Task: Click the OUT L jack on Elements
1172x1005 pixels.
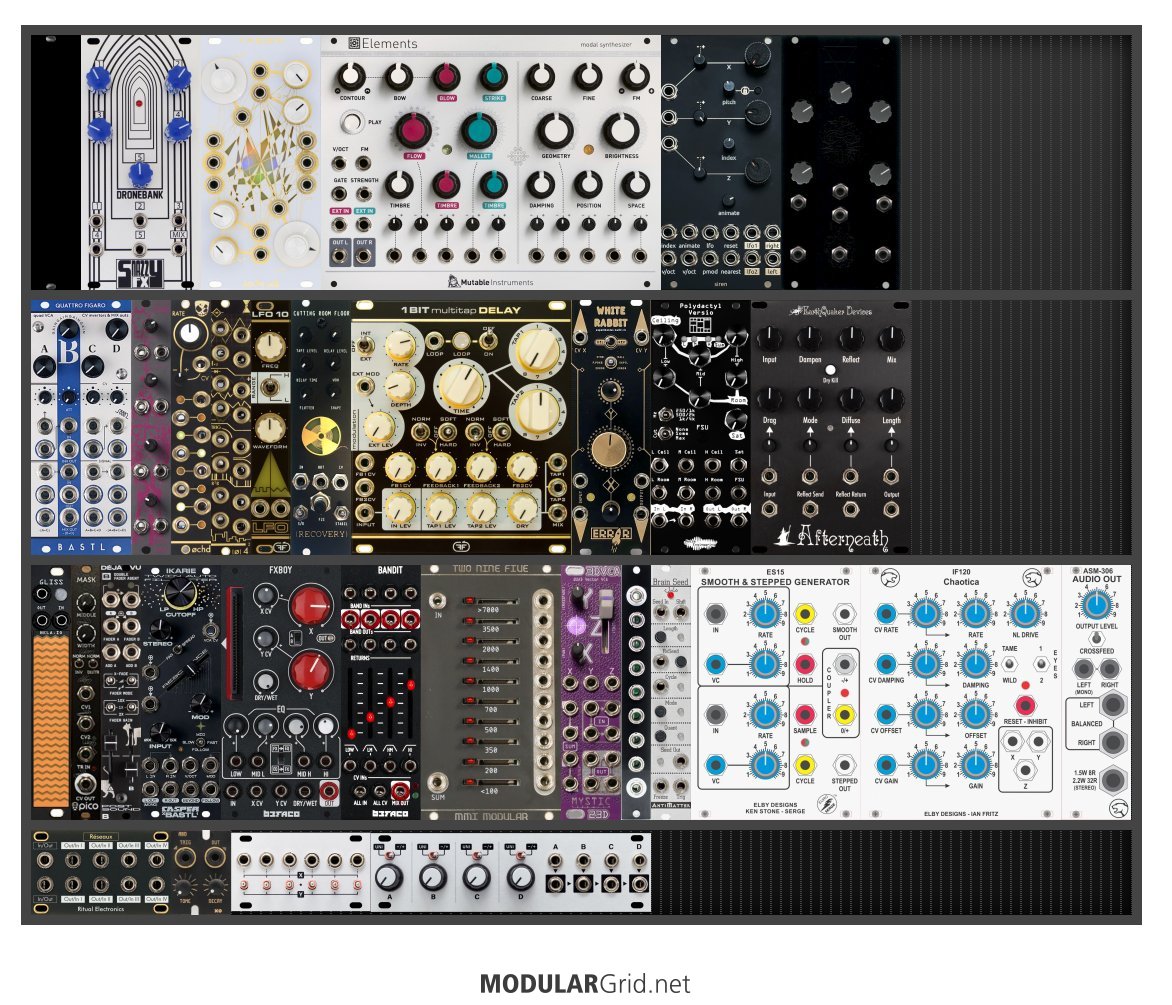Action: pyautogui.click(x=340, y=256)
